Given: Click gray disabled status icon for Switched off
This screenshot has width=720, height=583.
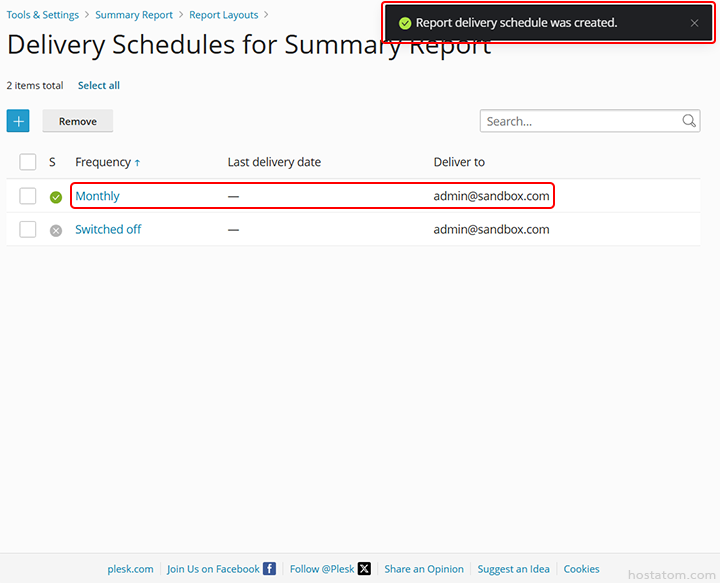Looking at the screenshot, I should [56, 230].
